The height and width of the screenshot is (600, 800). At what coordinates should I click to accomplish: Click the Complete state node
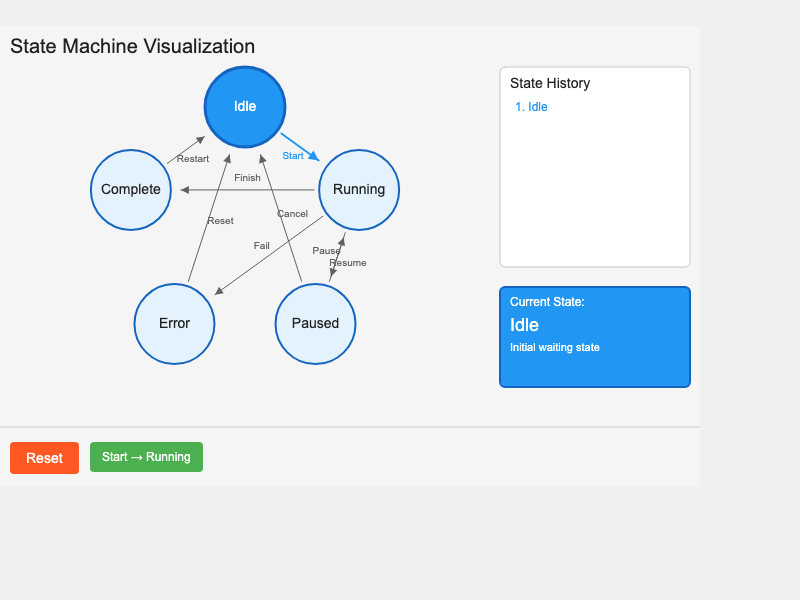131,190
